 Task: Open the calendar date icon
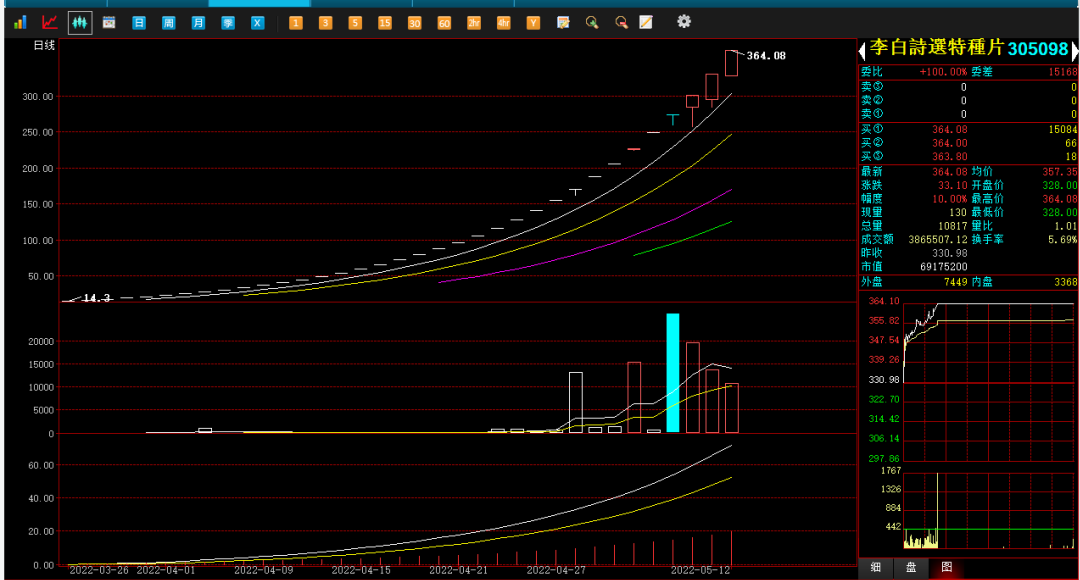pyautogui.click(x=109, y=23)
